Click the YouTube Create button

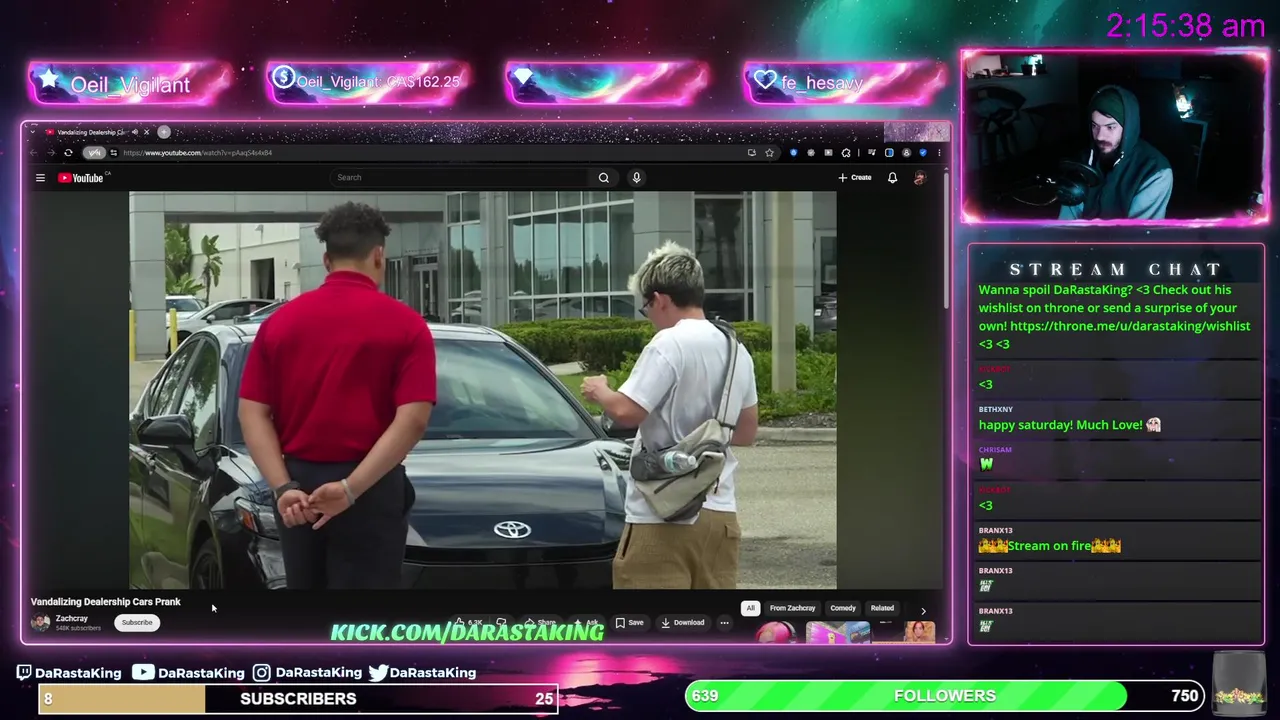(x=855, y=177)
